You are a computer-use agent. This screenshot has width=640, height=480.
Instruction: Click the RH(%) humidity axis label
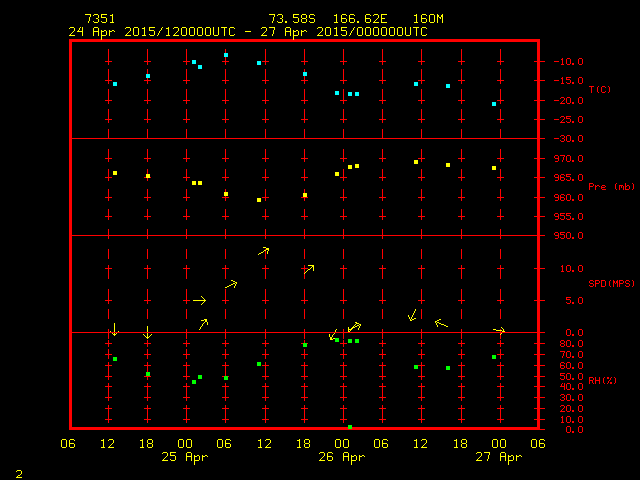(x=602, y=381)
